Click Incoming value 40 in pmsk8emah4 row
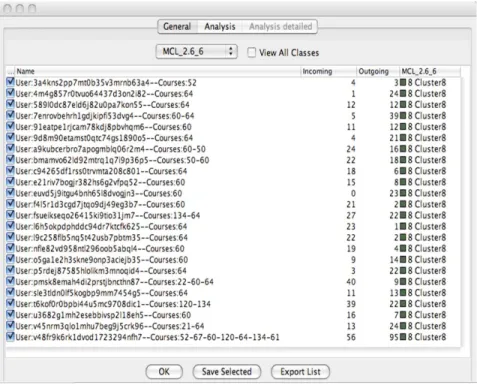 (x=351, y=282)
